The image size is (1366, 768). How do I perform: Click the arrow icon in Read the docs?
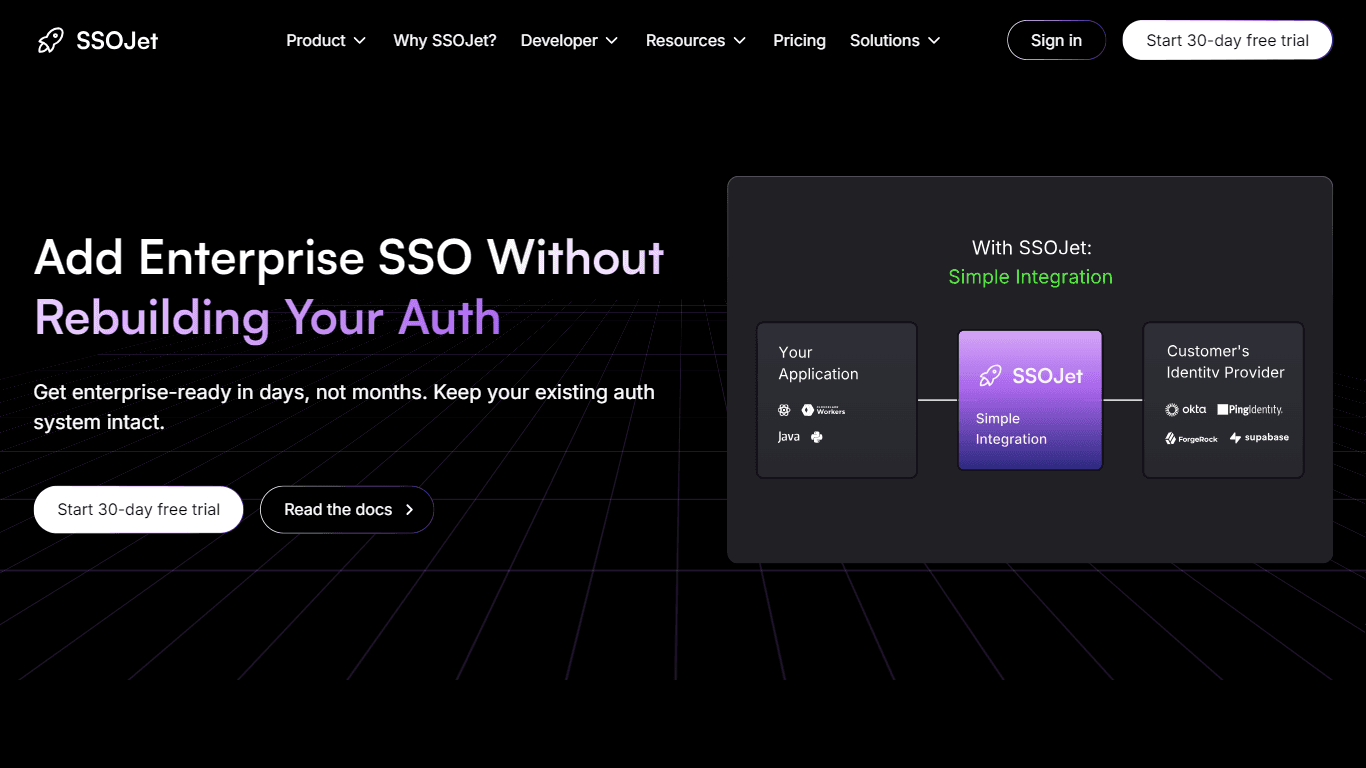409,510
